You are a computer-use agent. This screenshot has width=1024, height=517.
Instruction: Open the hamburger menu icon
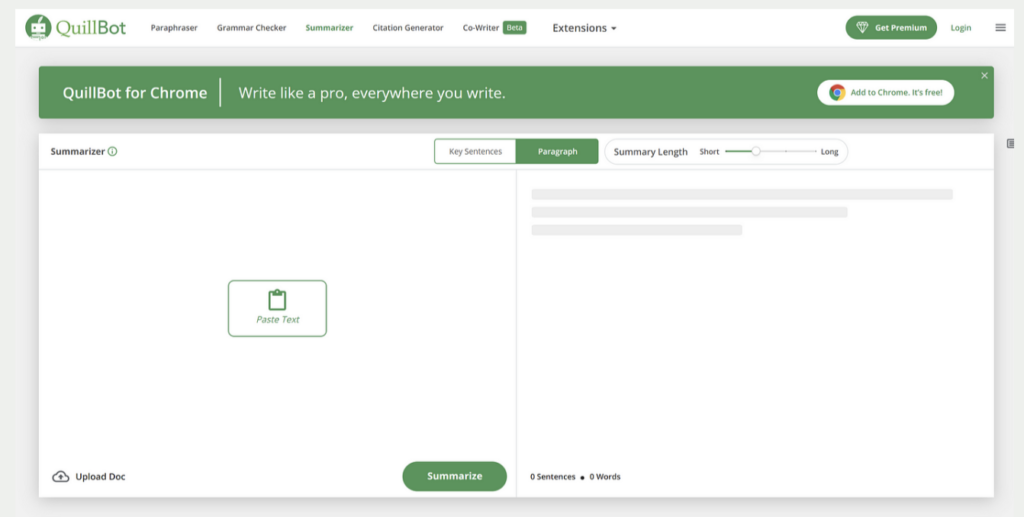[1000, 27]
